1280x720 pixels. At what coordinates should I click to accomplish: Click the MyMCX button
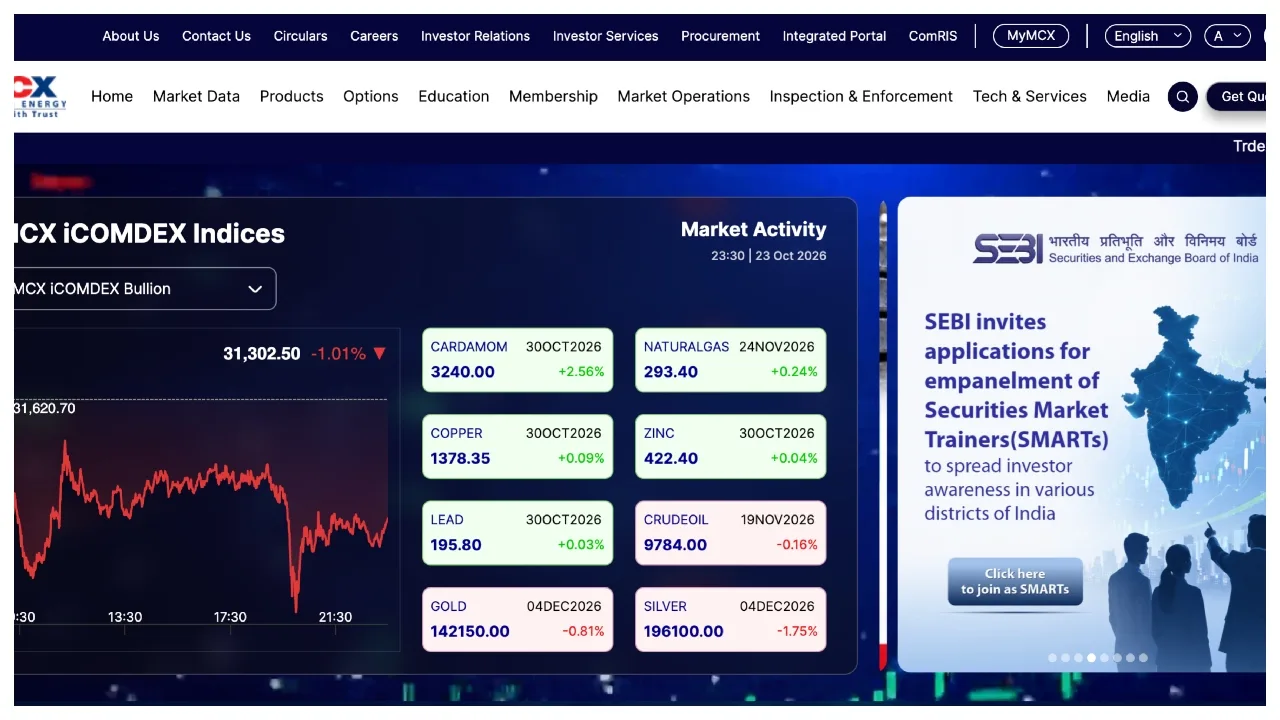coord(1031,36)
